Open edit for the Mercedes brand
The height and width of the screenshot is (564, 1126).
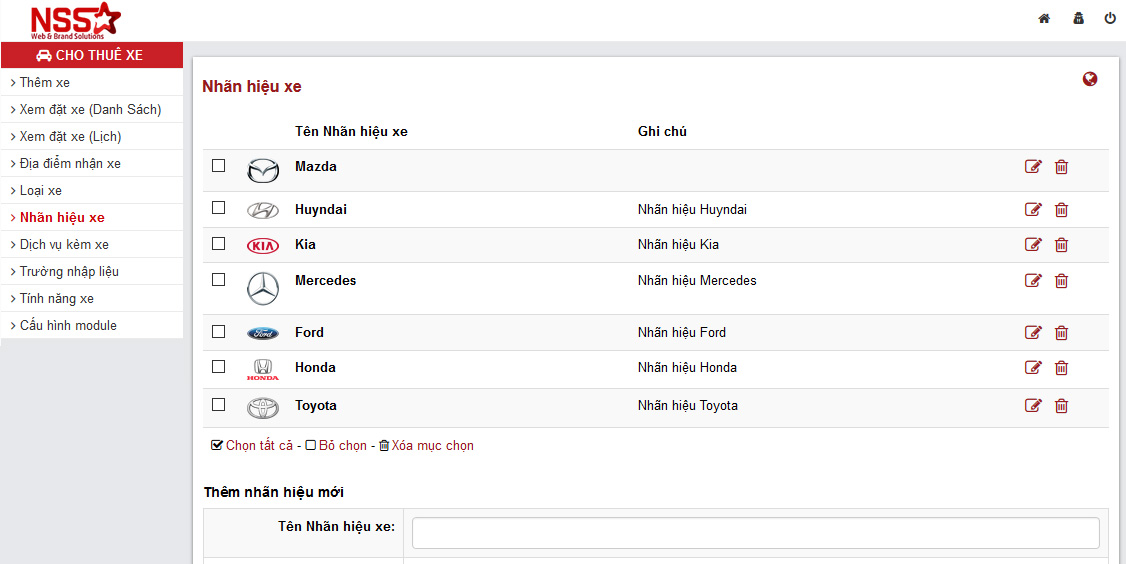pos(1033,281)
